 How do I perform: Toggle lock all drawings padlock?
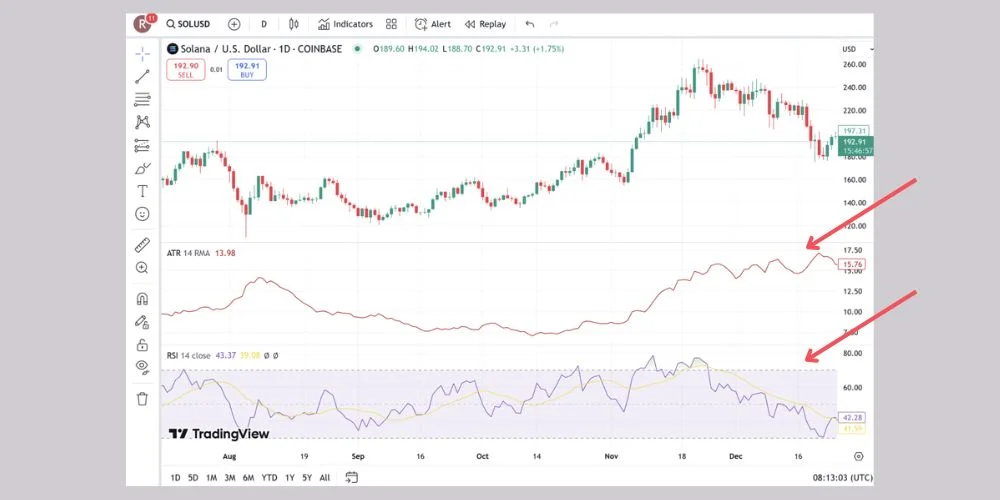click(142, 345)
